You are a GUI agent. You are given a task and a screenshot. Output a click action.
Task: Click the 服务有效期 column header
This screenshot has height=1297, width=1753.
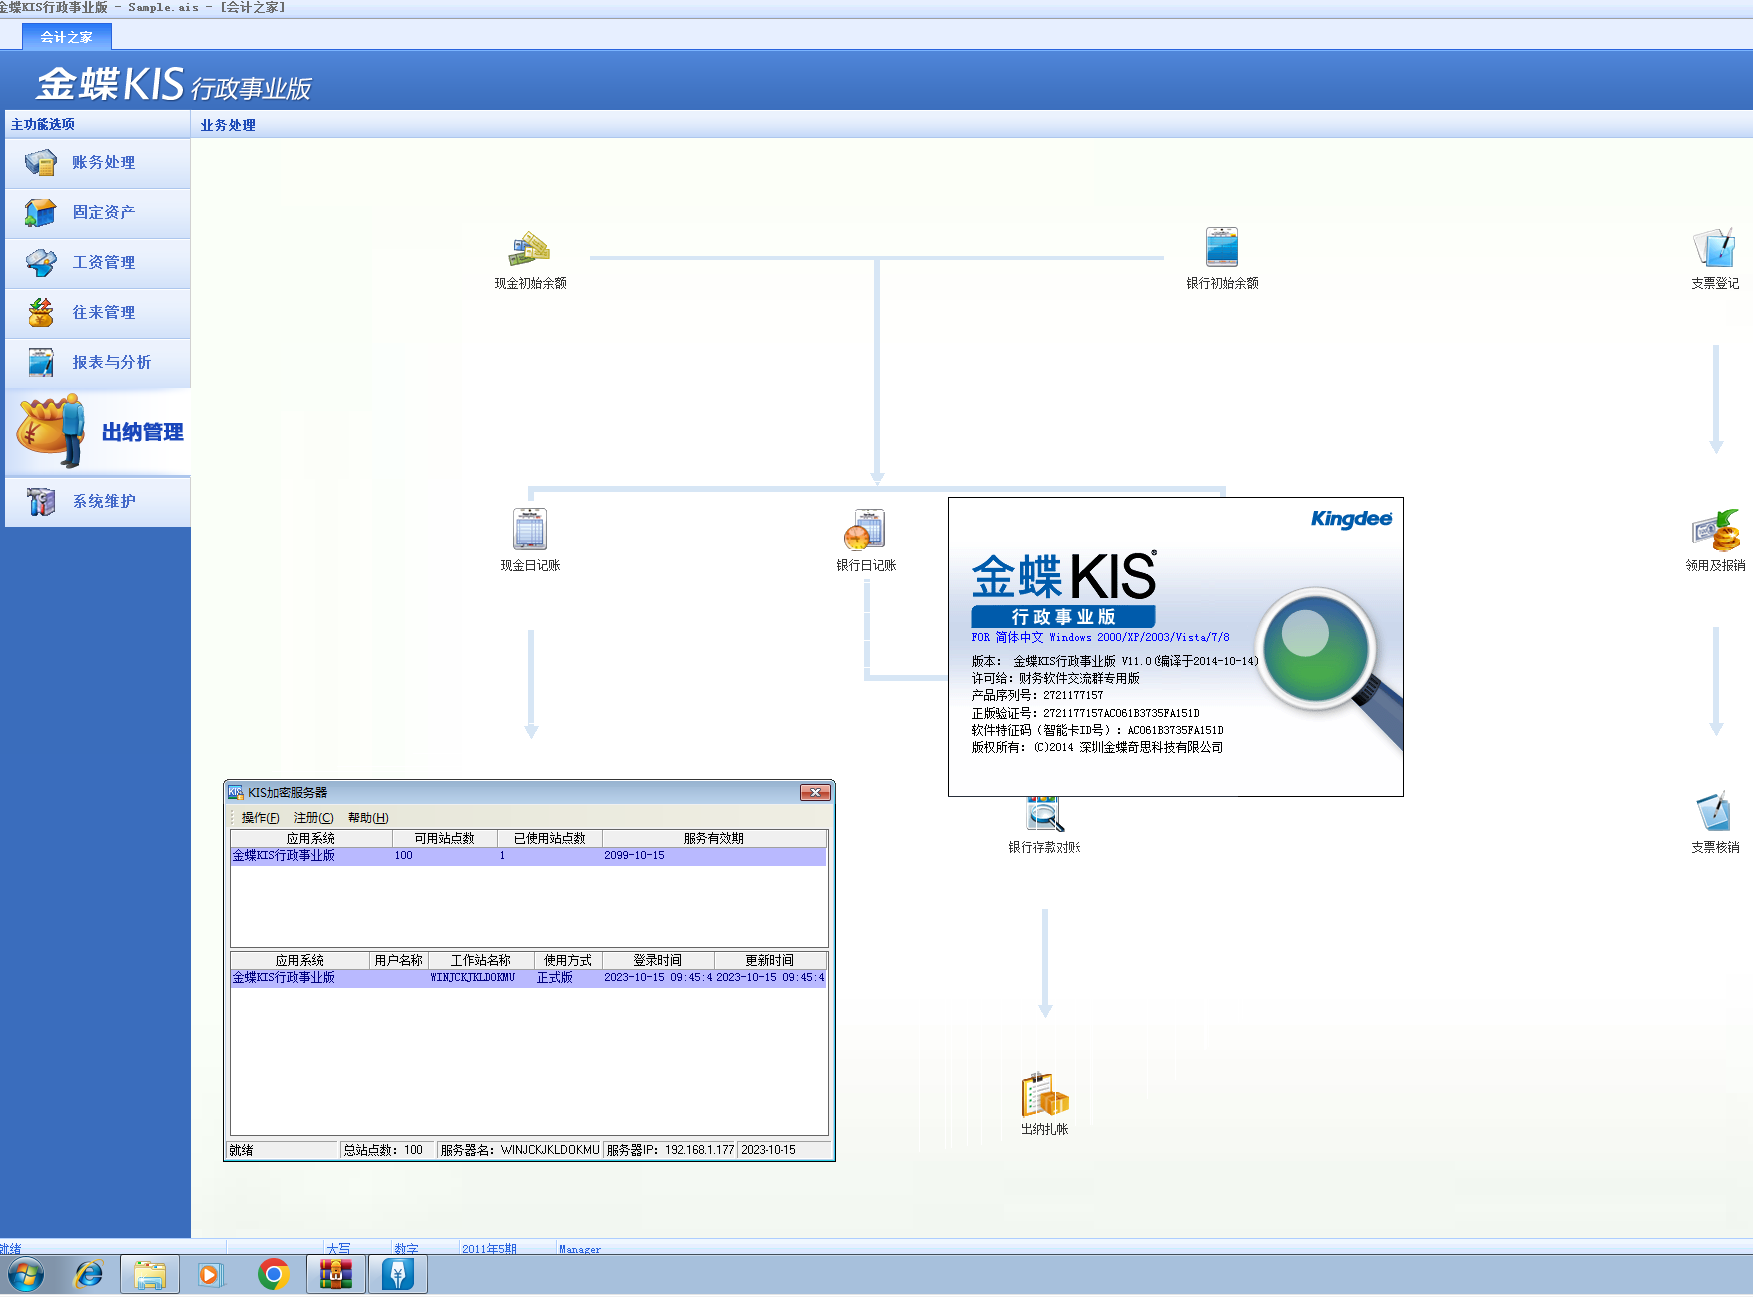click(x=714, y=838)
